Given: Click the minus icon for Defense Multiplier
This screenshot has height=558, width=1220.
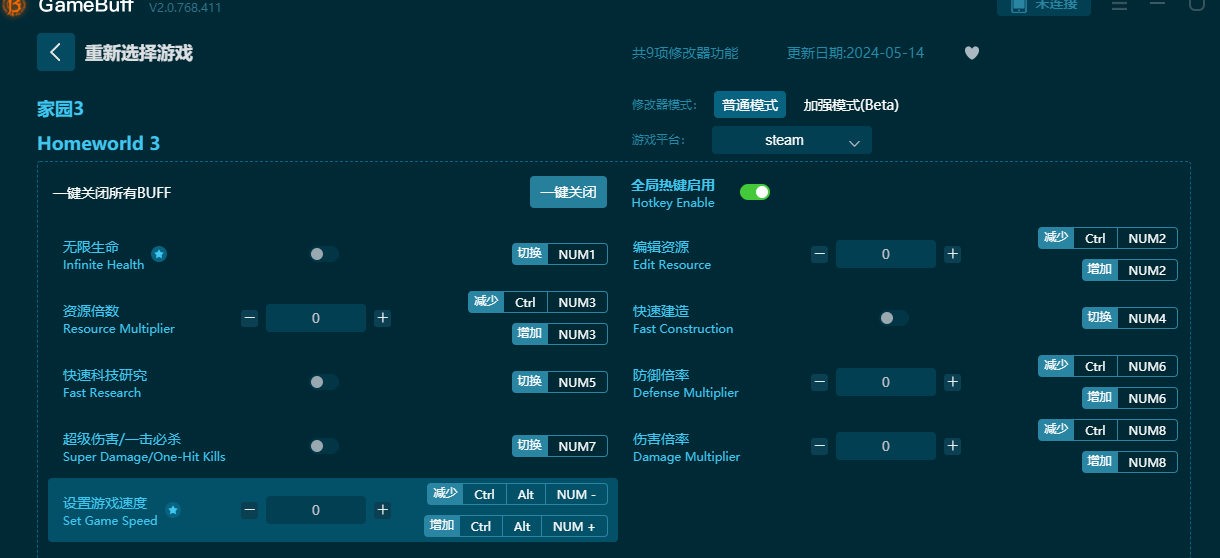Looking at the screenshot, I should (x=820, y=382).
